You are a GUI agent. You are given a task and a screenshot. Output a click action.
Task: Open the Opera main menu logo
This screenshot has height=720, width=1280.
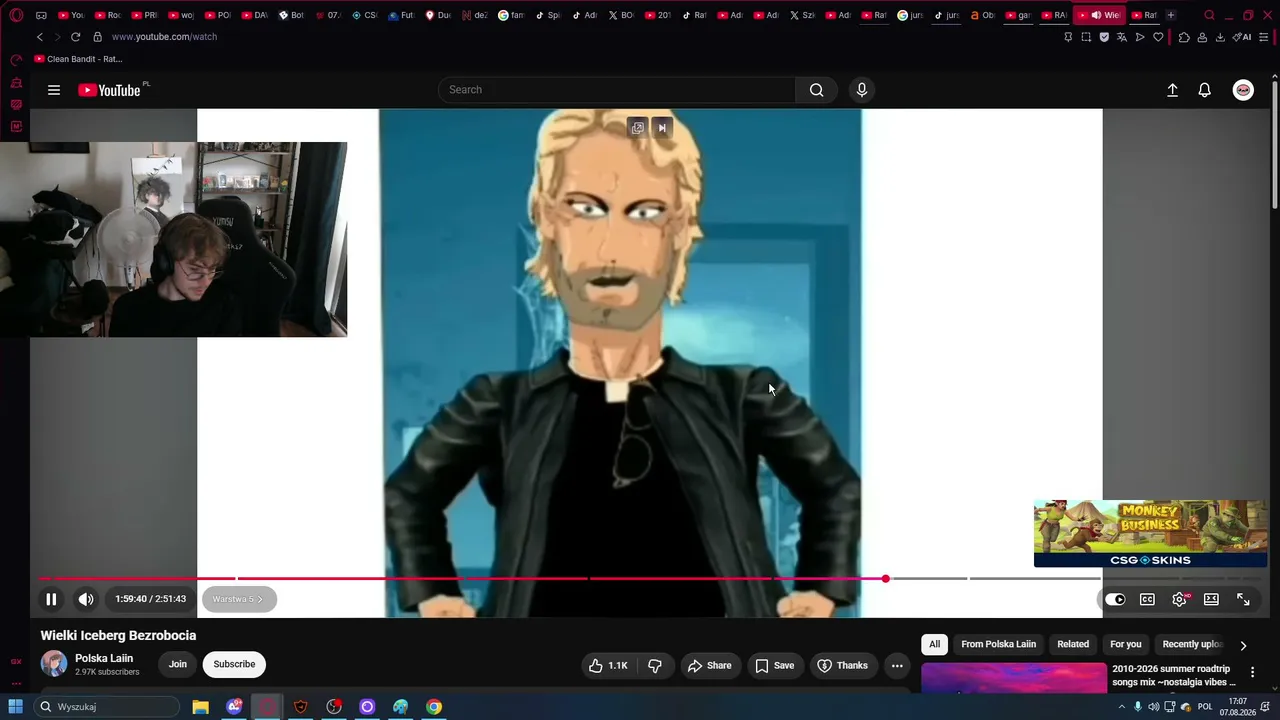click(x=16, y=15)
